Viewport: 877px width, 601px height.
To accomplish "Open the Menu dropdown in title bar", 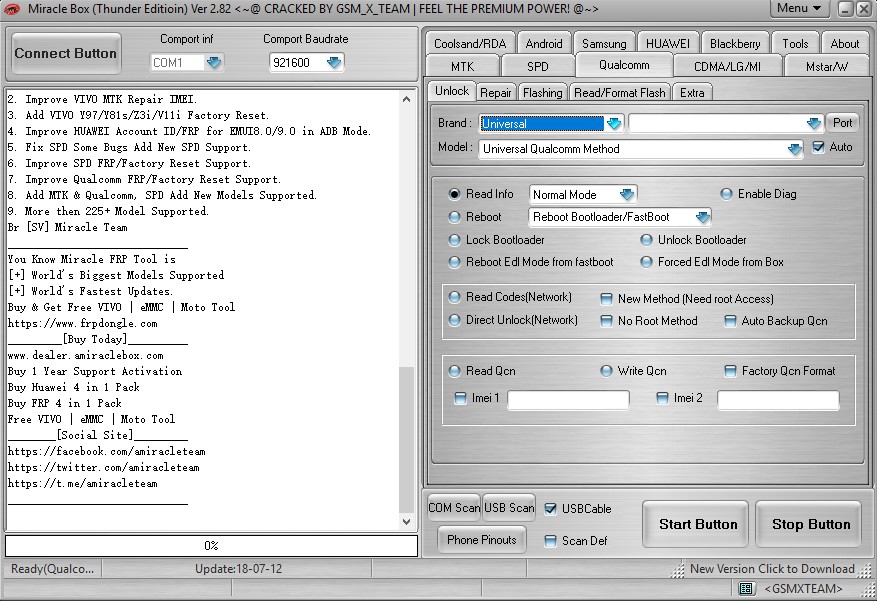I will [799, 8].
